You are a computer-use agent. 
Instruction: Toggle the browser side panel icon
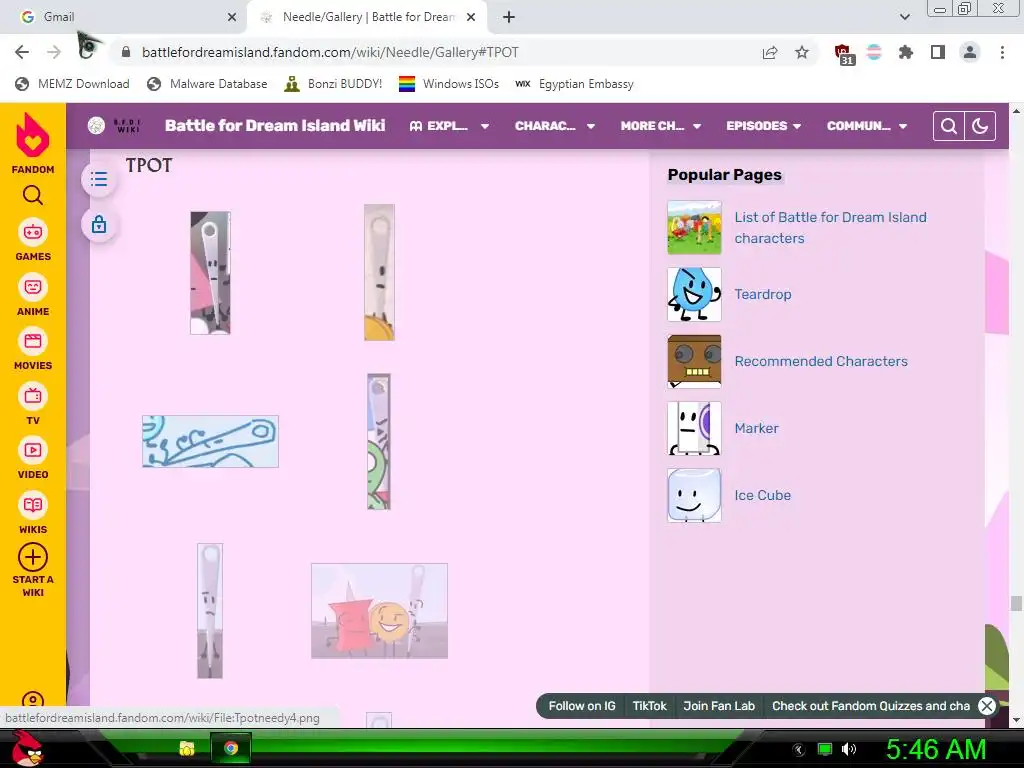click(x=938, y=52)
